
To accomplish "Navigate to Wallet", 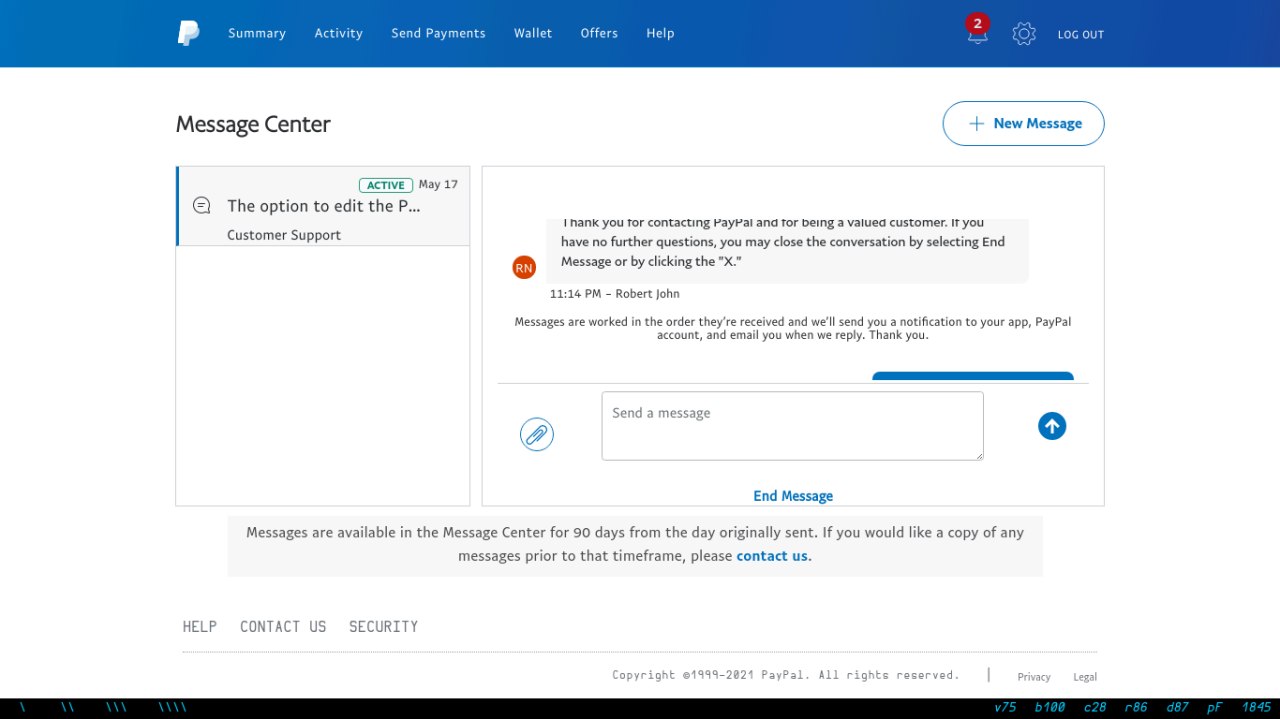I will pos(533,33).
